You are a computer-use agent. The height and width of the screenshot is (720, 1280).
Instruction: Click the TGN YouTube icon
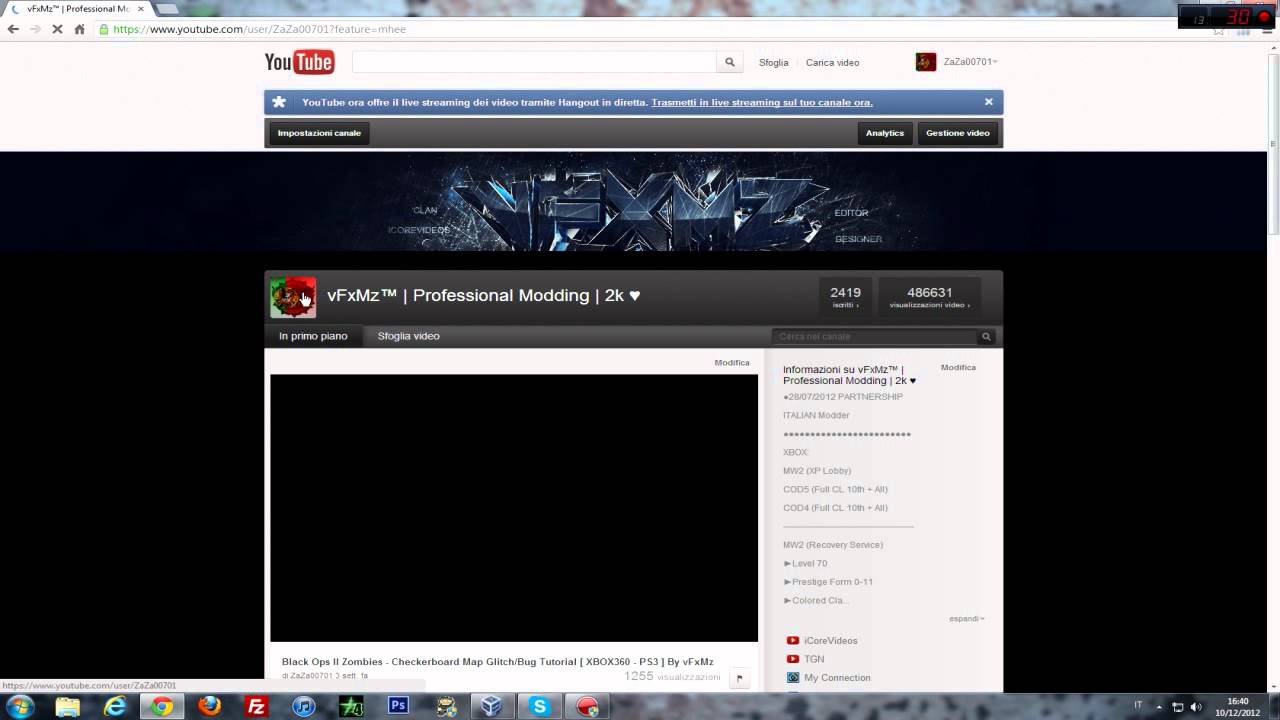792,659
